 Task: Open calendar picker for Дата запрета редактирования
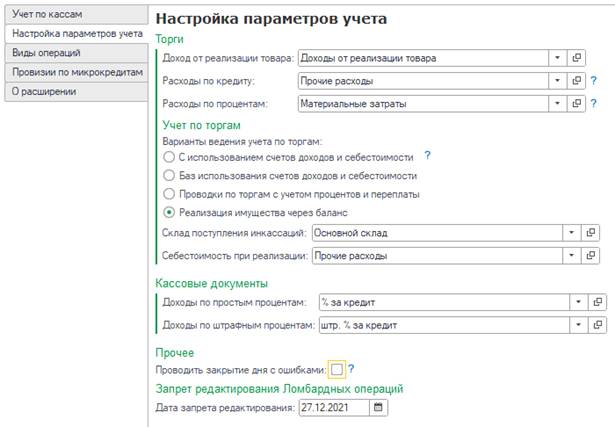pos(378,407)
